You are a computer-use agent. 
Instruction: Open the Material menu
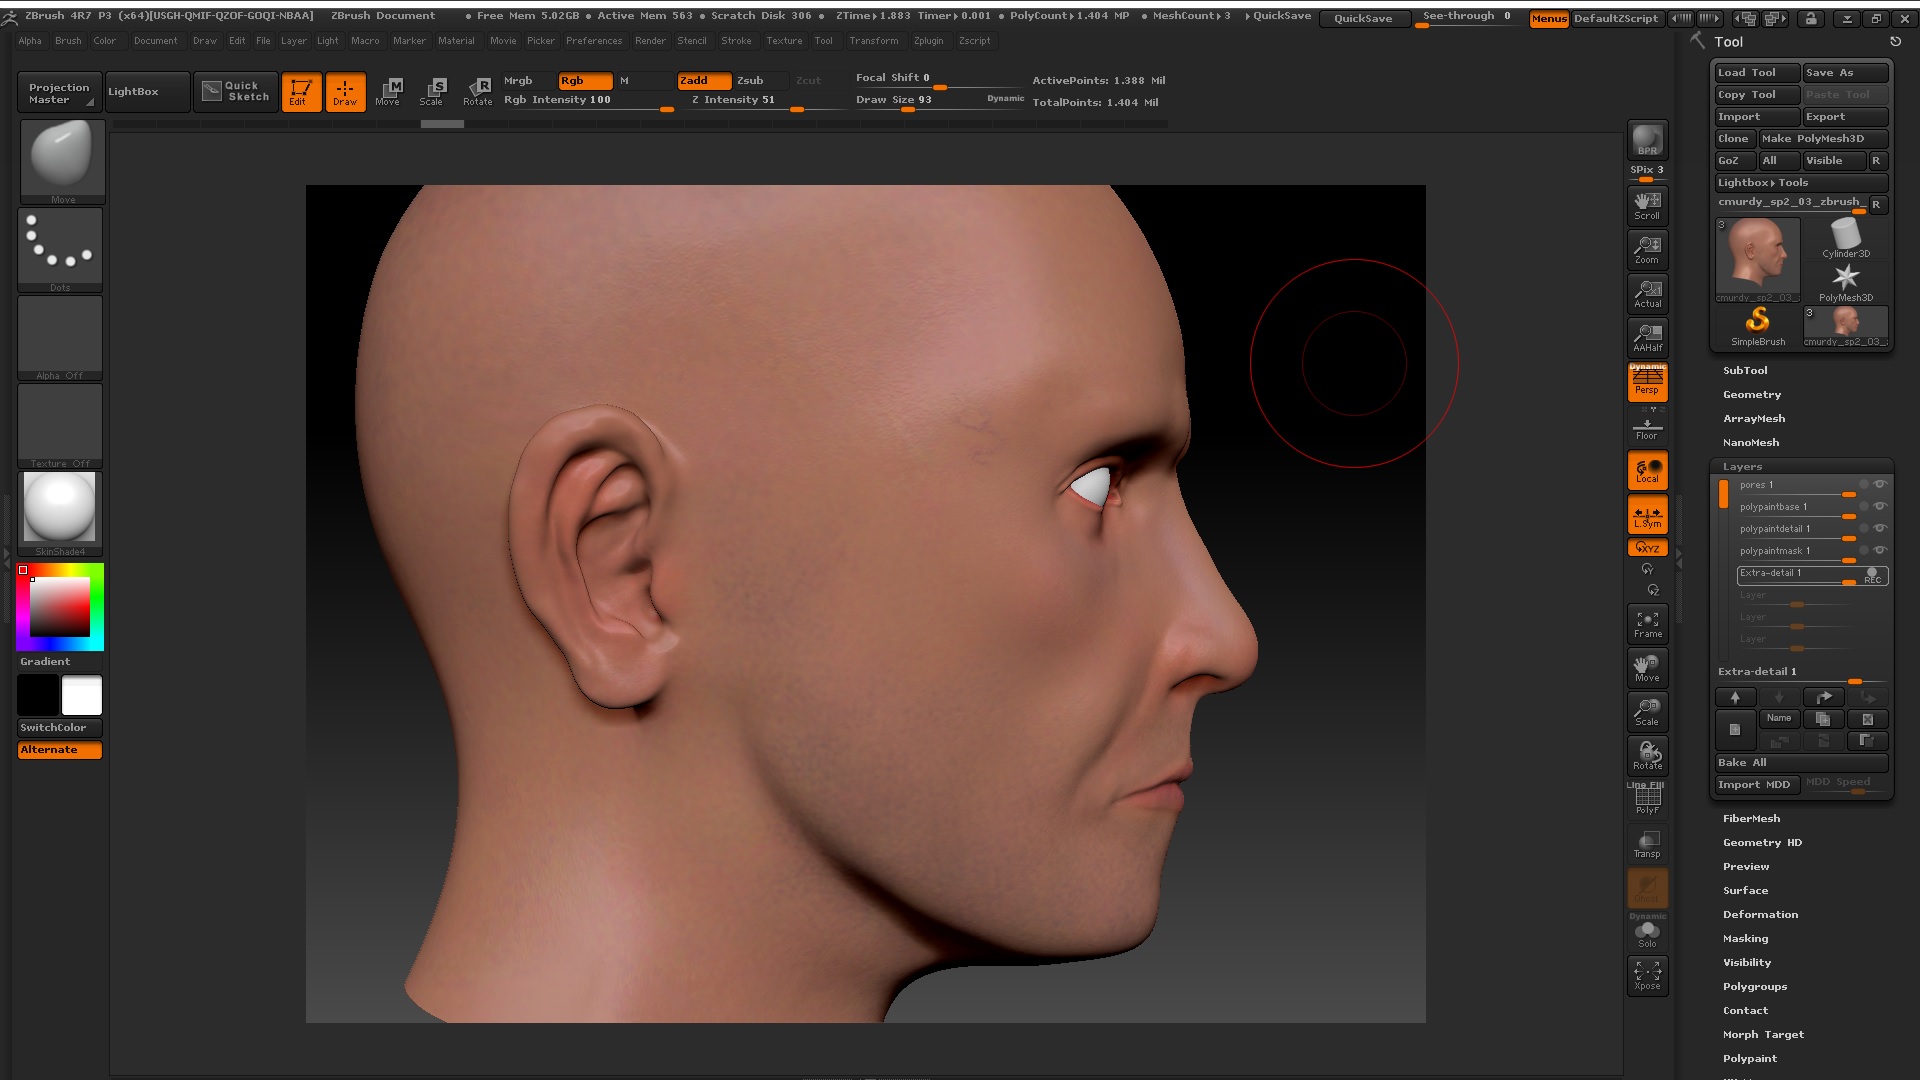[456, 41]
